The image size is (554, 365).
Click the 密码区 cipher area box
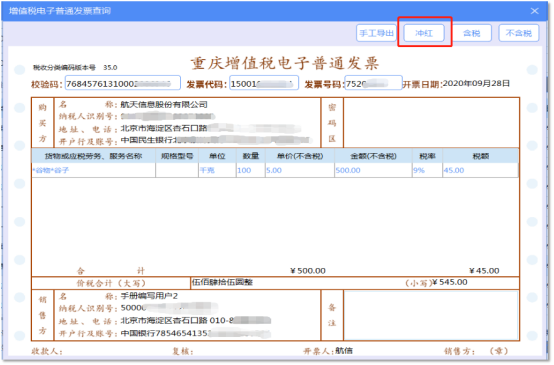[x=431, y=123]
